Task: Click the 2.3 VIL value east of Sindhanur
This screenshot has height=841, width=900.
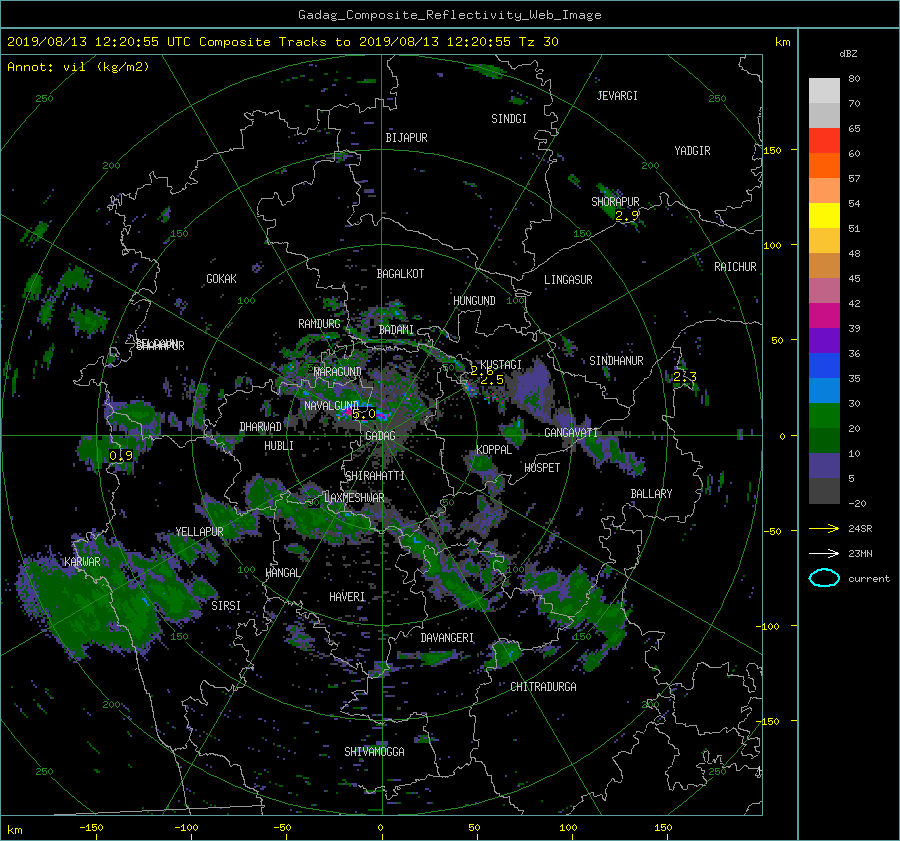Action: coord(685,377)
